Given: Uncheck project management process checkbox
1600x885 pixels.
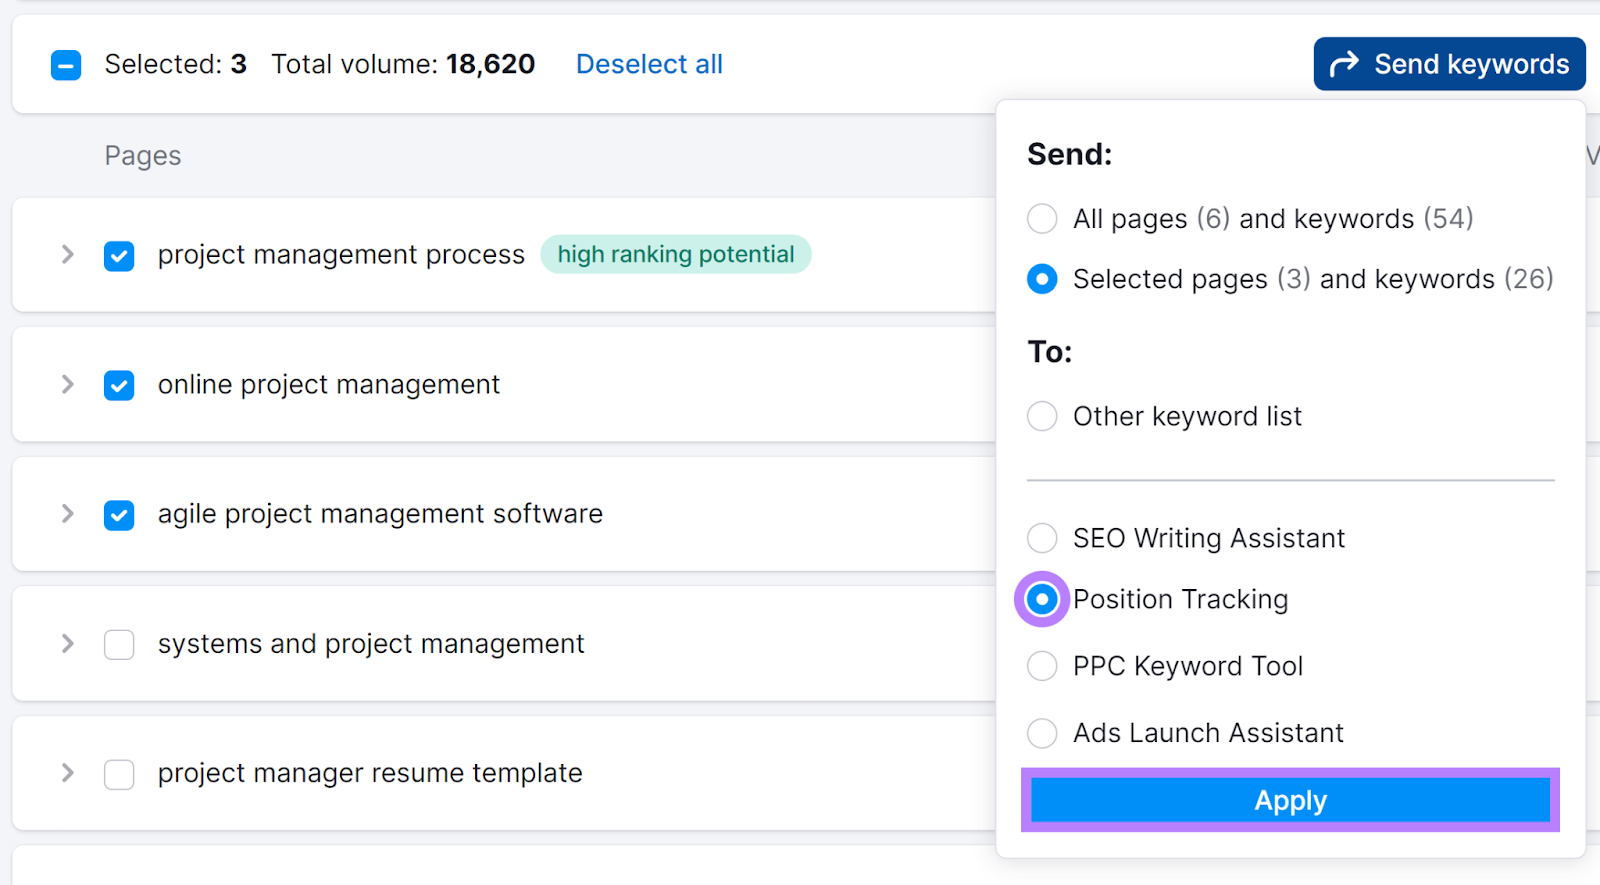Looking at the screenshot, I should [119, 256].
